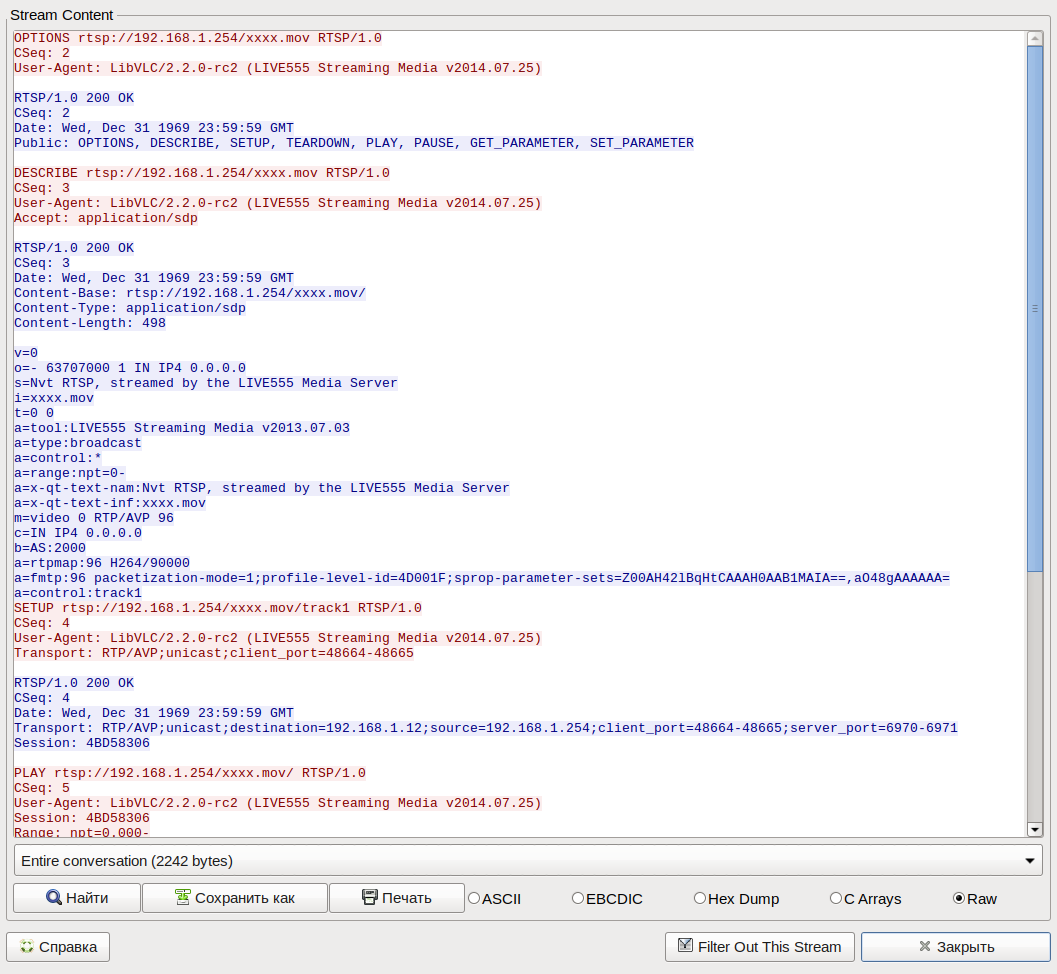Click the Session: 4BD58306 line in SETUP response
This screenshot has width=1057, height=974.
82,743
